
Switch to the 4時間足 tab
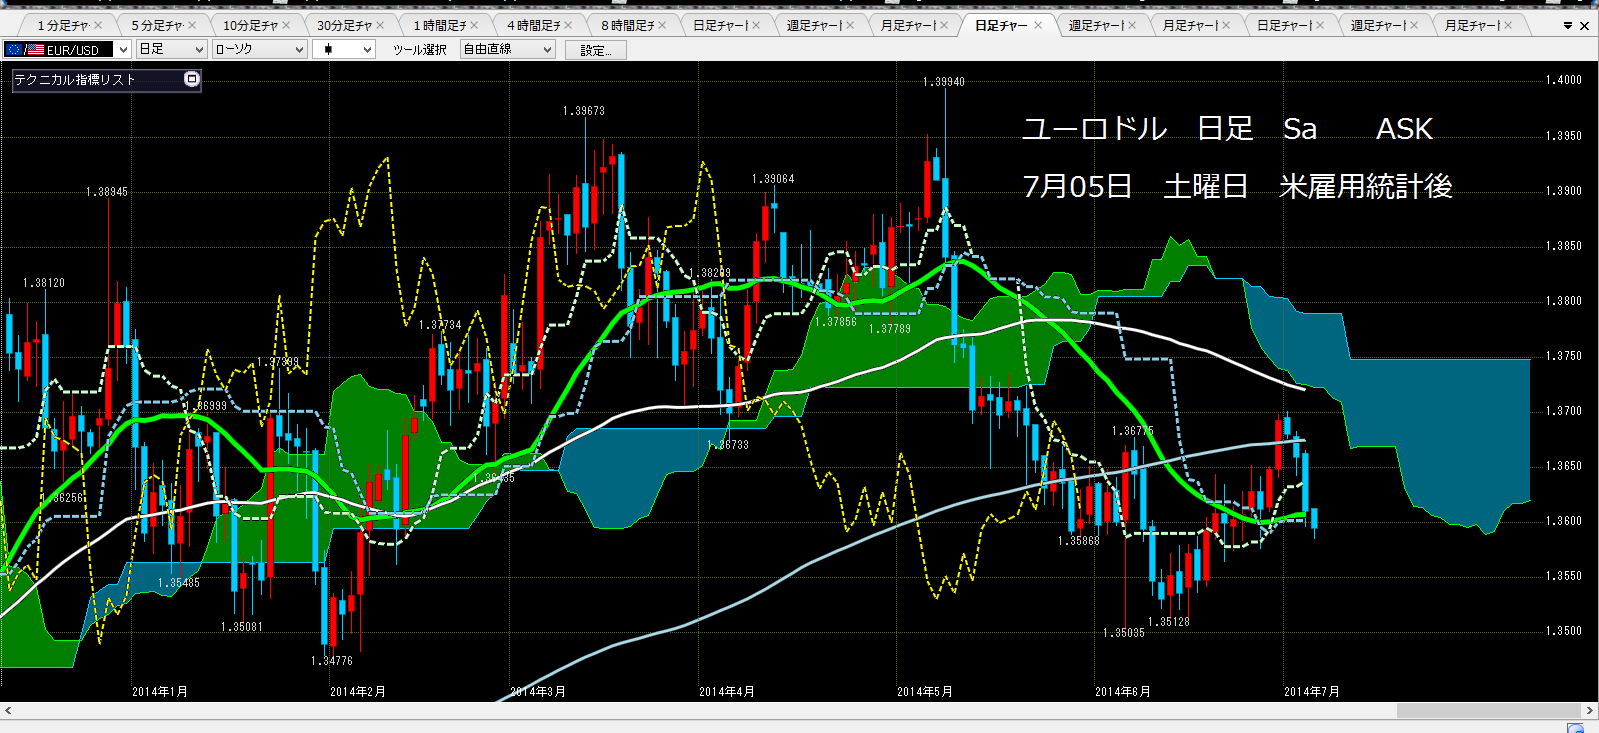(x=534, y=26)
